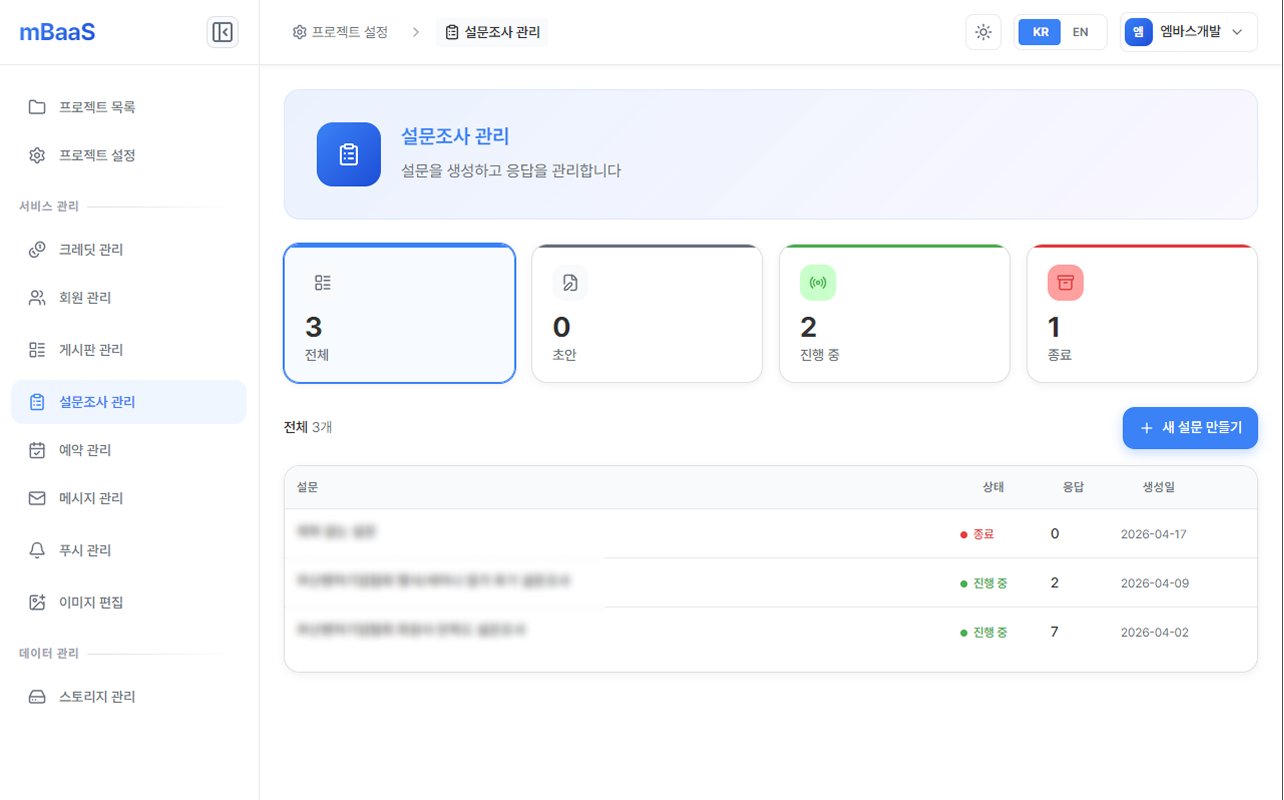
Task: Go to 스토리지 관리
Action: click(129, 696)
